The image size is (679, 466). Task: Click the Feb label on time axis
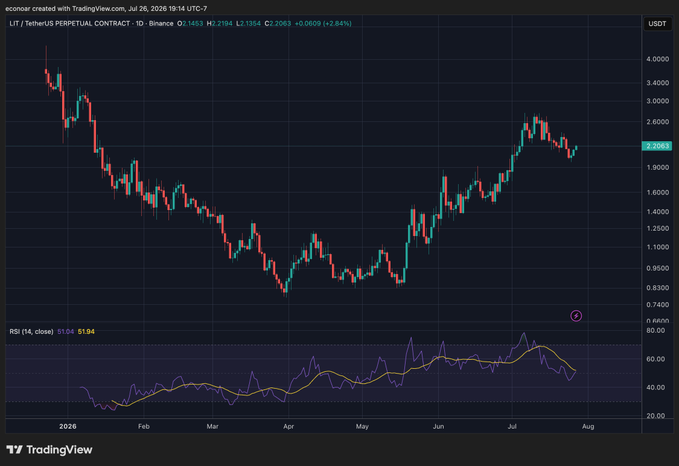pos(144,427)
